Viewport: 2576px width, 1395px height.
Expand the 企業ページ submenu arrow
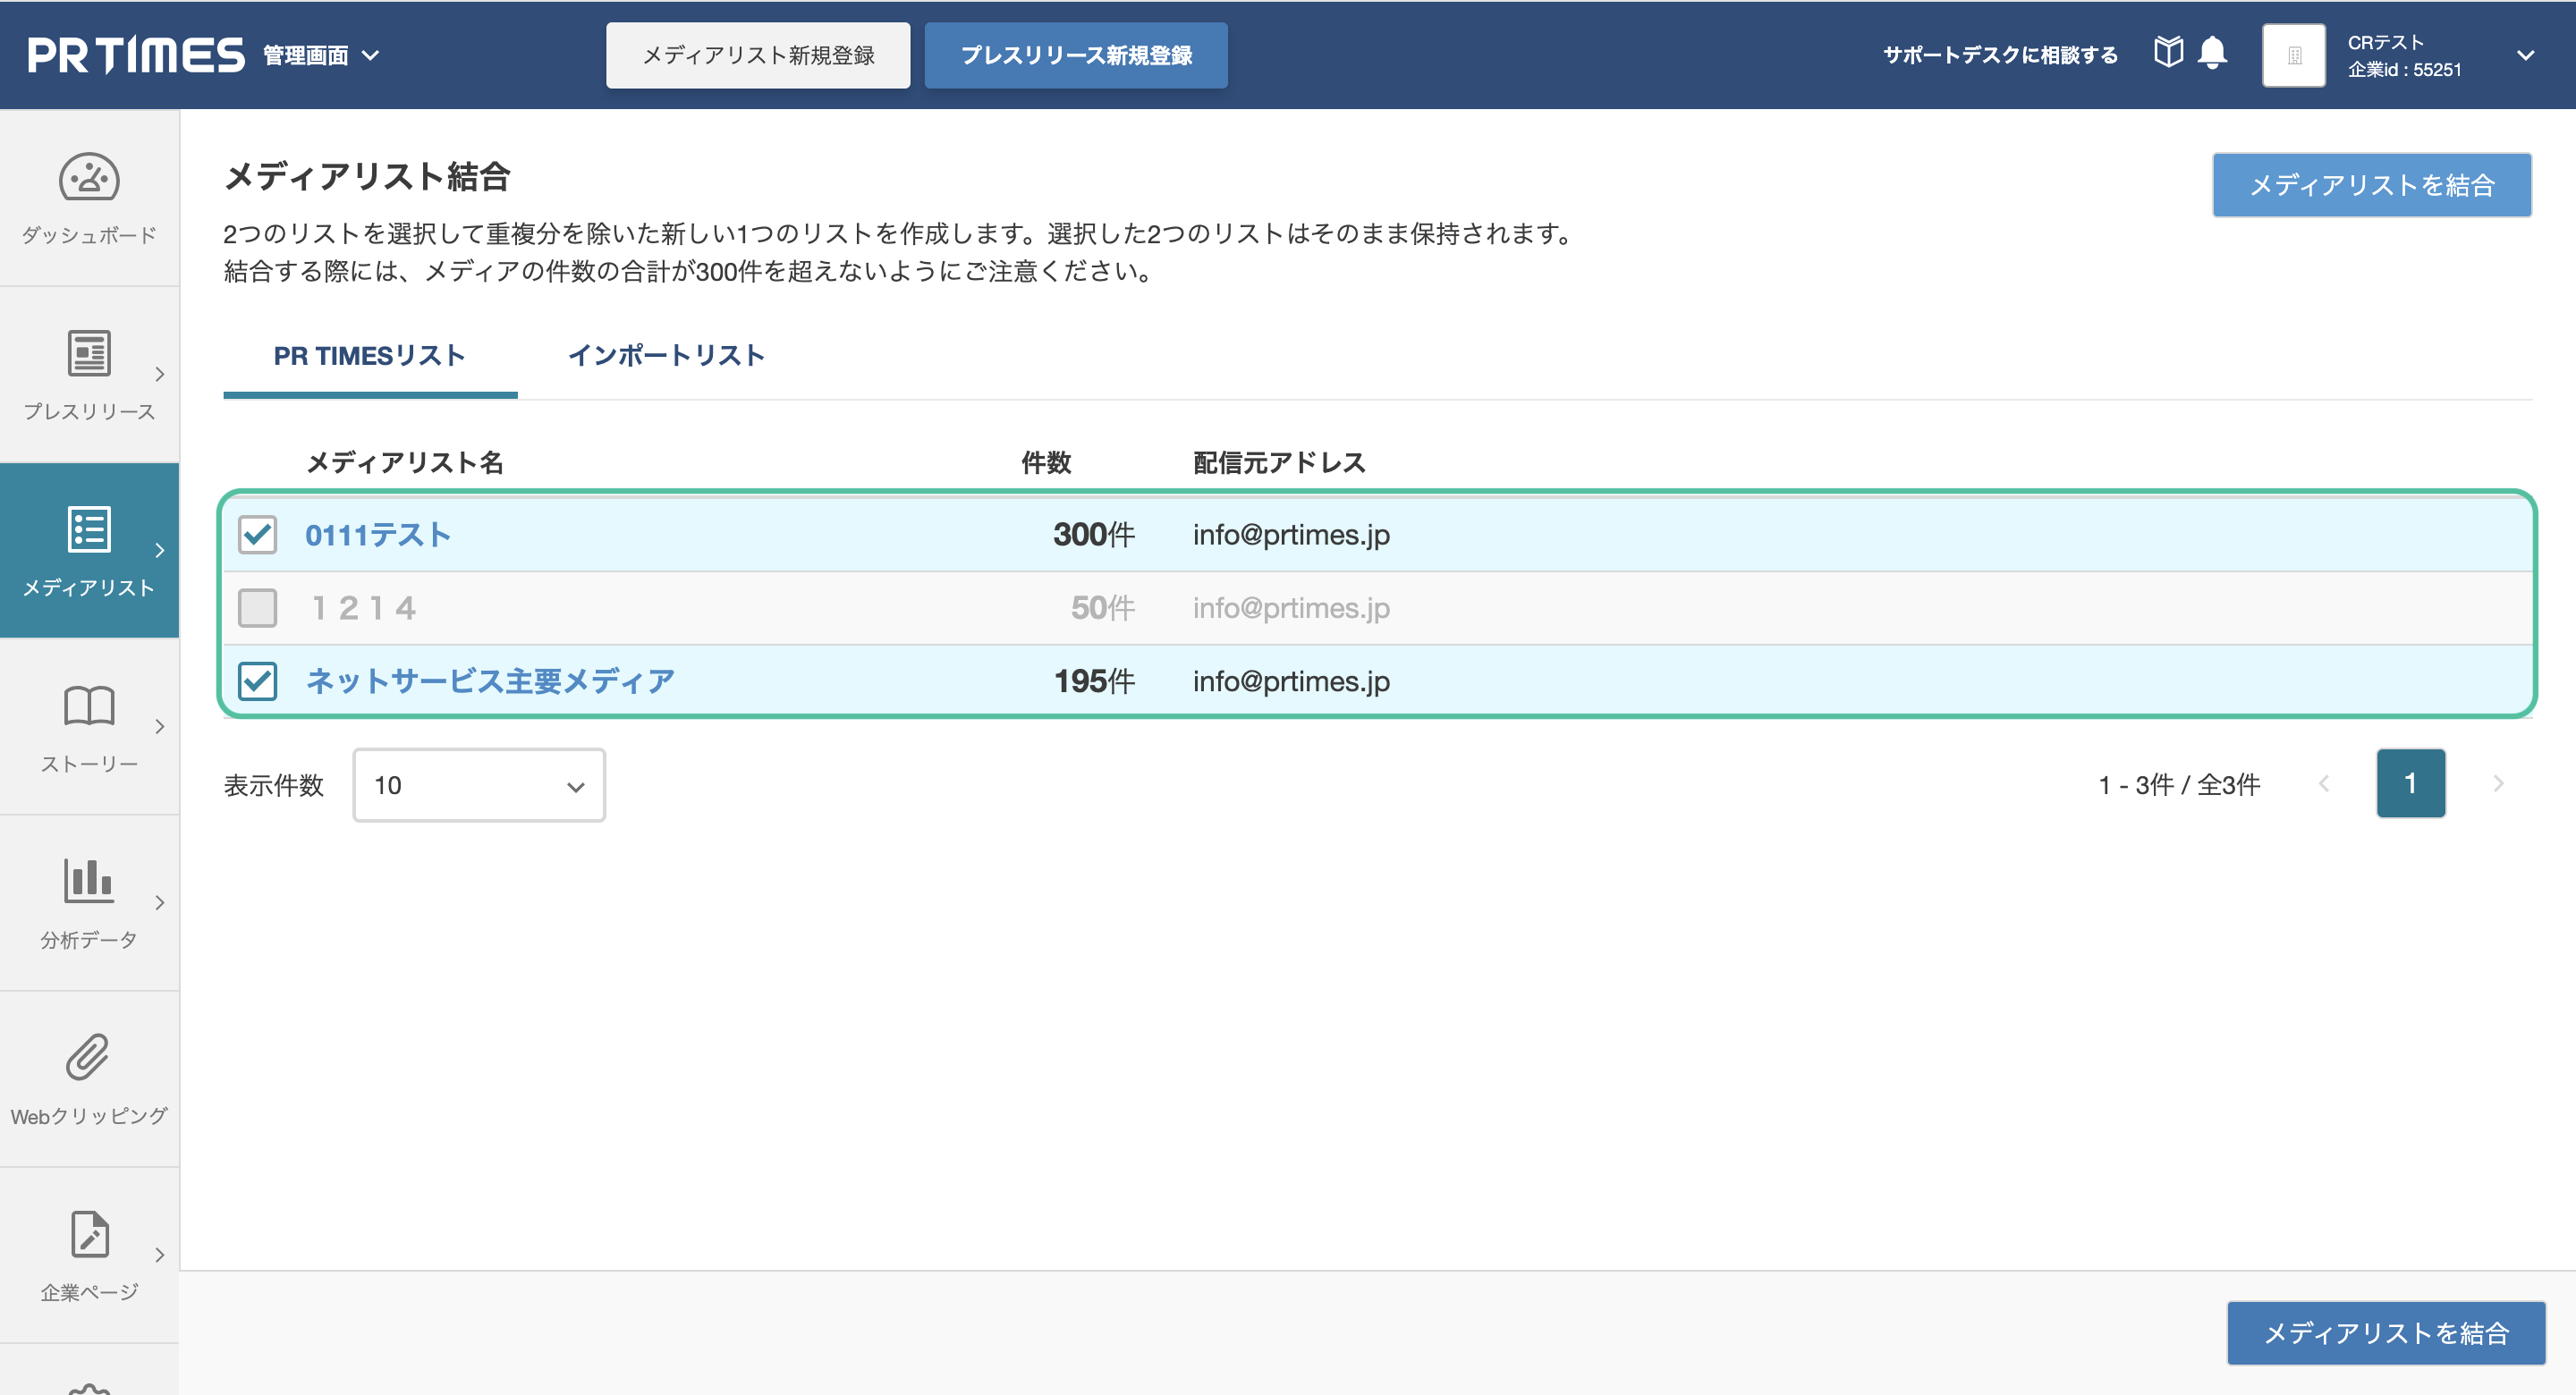pos(160,1254)
